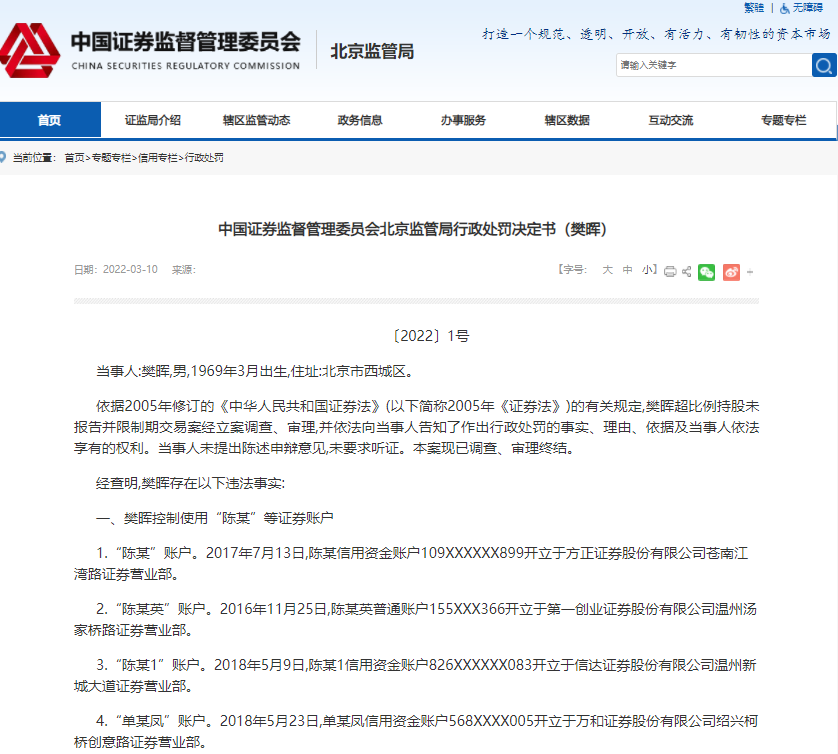Click the paragraph on “陈某英”账户

click(x=415, y=620)
